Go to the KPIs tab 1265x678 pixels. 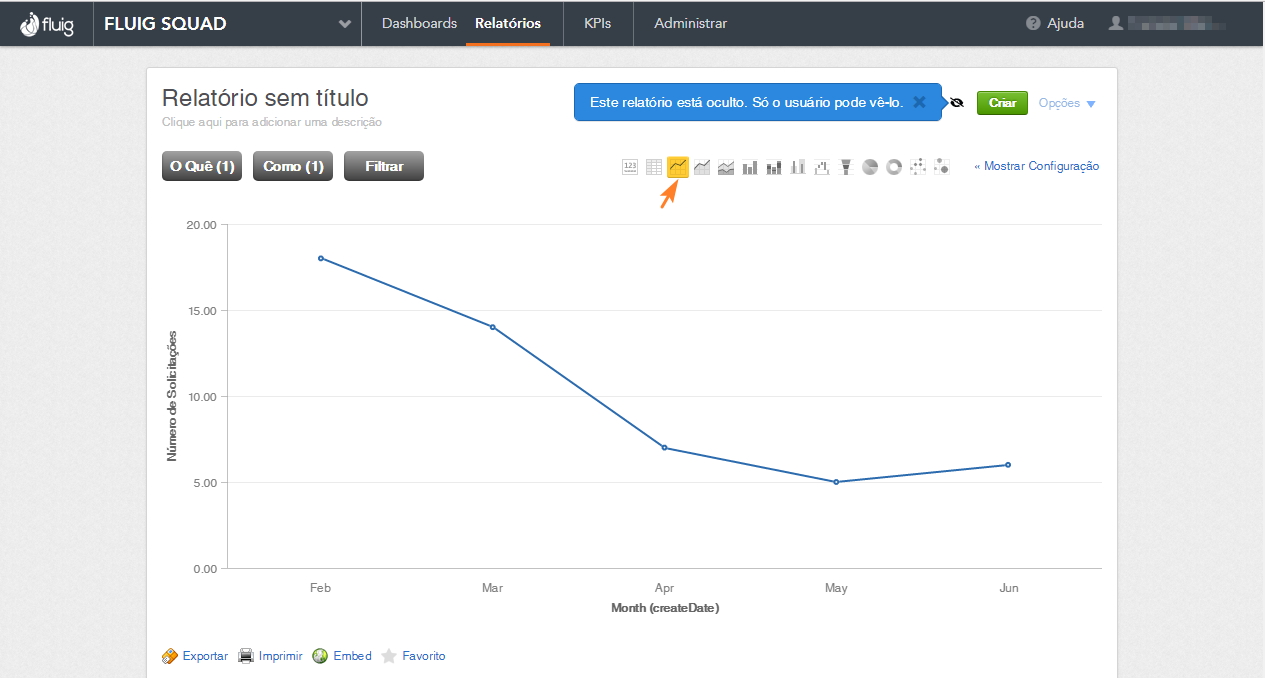(x=598, y=23)
